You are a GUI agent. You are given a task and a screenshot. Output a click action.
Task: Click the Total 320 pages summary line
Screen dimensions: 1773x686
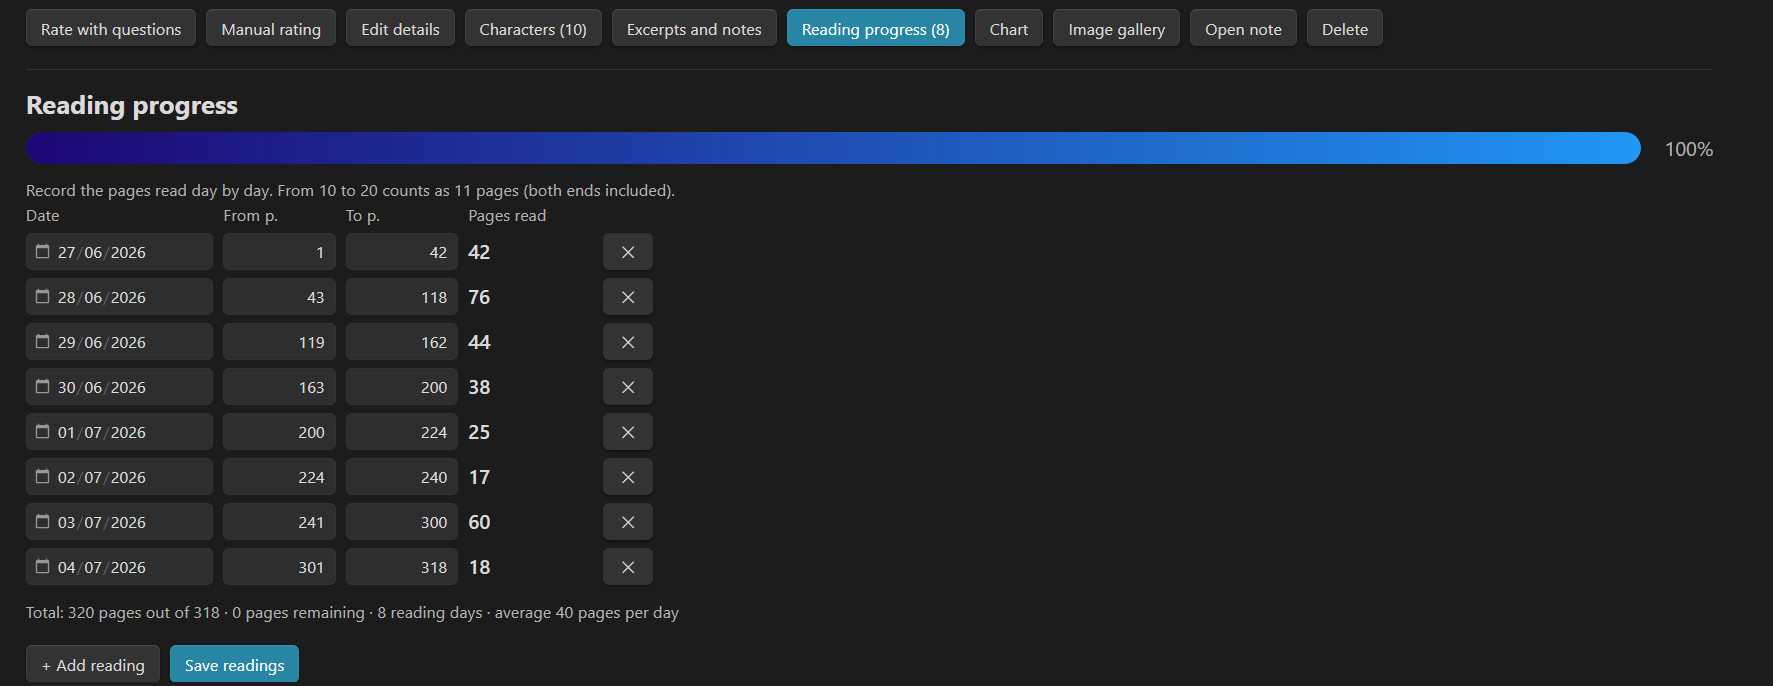click(352, 612)
